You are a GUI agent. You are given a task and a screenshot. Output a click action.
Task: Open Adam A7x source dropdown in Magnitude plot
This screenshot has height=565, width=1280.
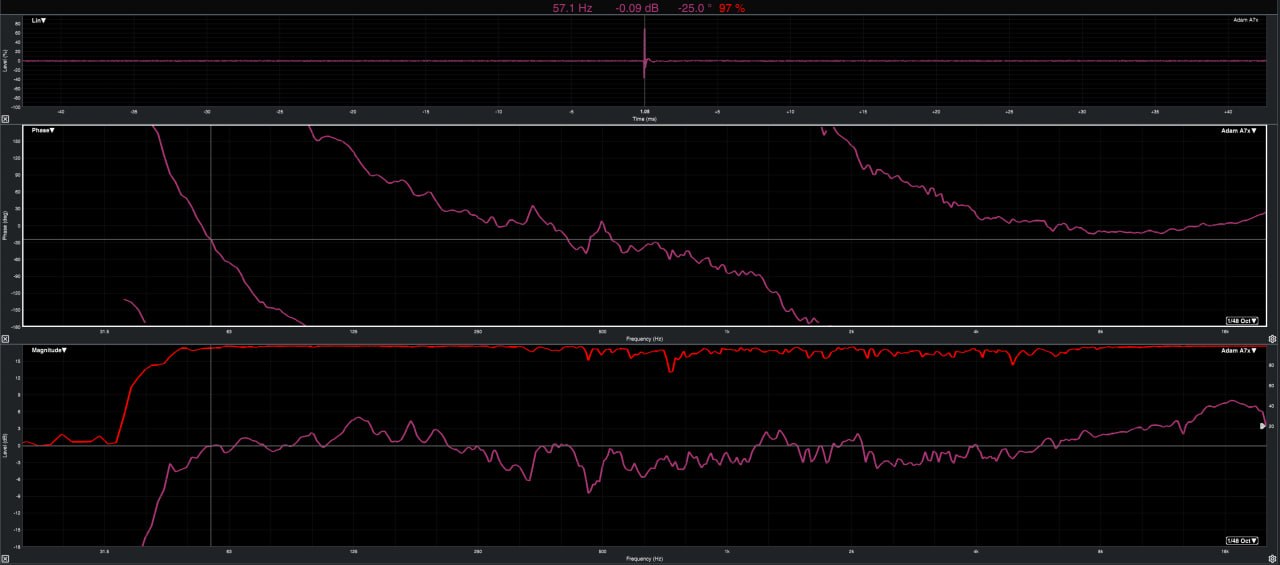click(1238, 351)
